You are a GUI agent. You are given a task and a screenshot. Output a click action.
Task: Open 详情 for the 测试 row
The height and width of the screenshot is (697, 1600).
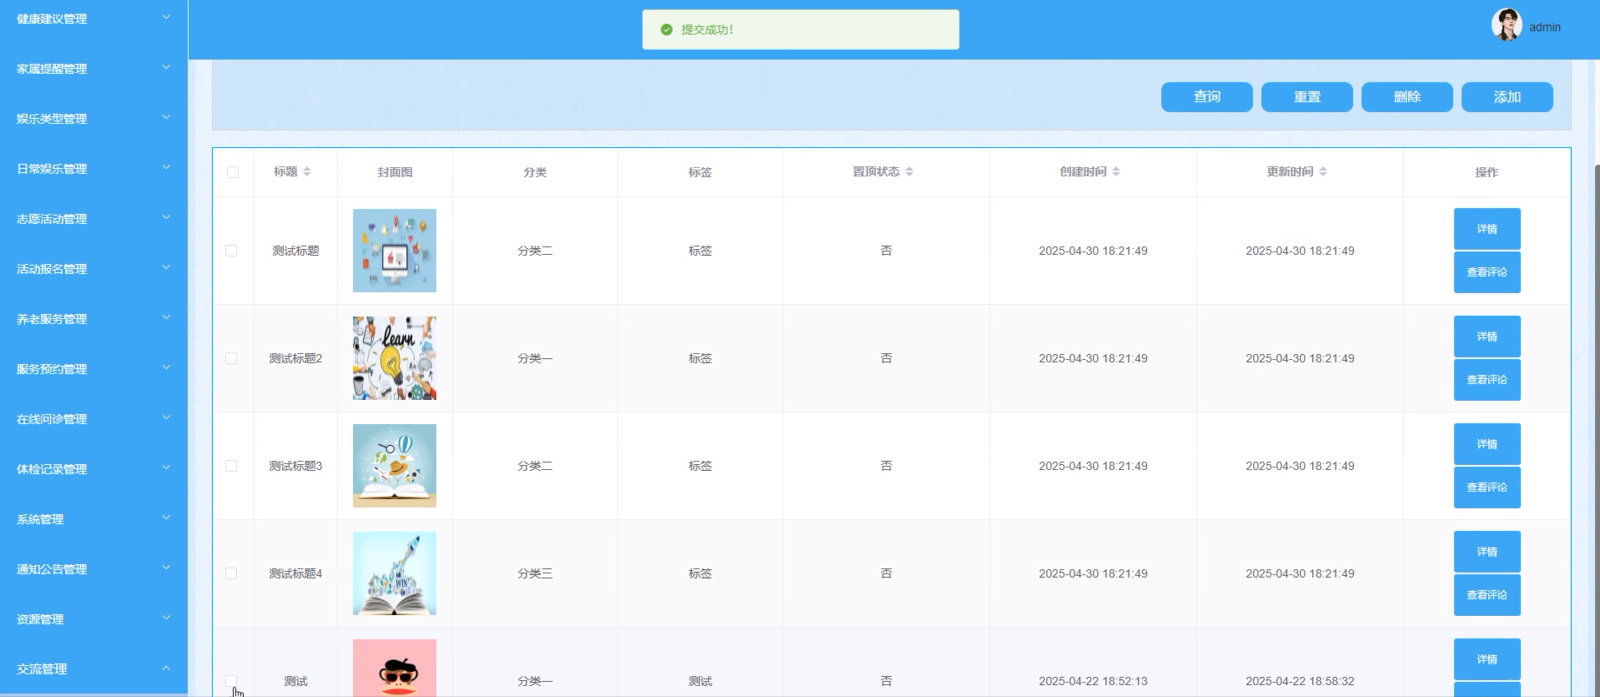click(x=1487, y=660)
